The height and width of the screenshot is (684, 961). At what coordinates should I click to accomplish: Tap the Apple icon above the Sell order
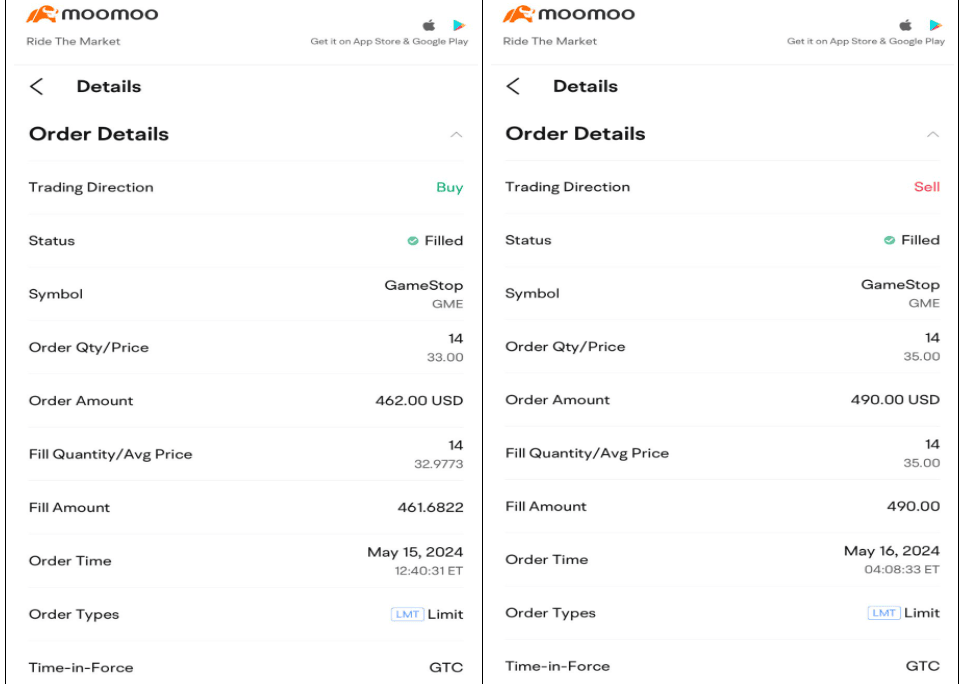[x=906, y=25]
